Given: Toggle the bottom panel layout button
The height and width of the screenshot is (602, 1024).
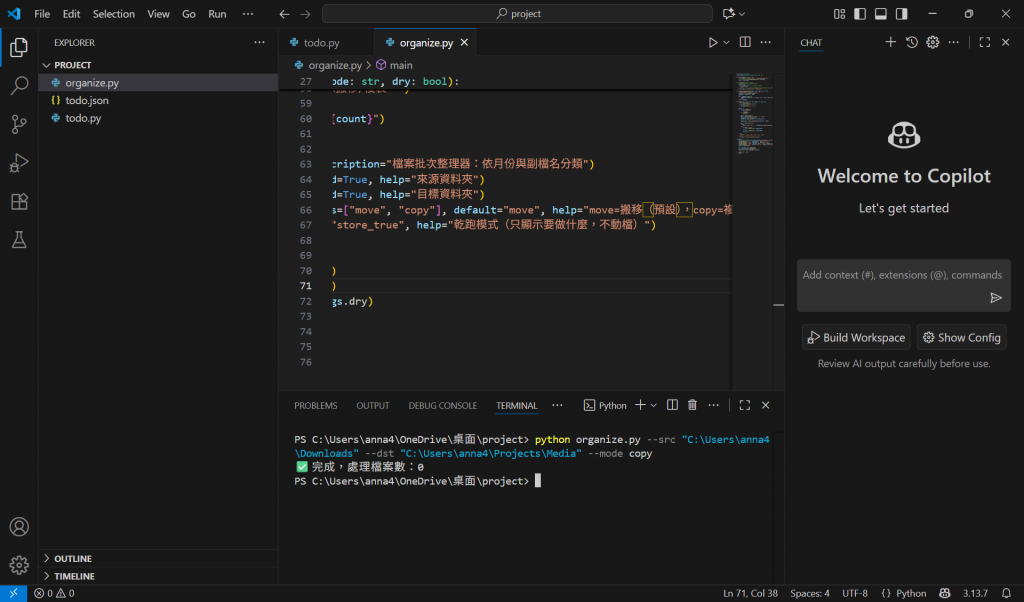Looking at the screenshot, I should click(881, 14).
